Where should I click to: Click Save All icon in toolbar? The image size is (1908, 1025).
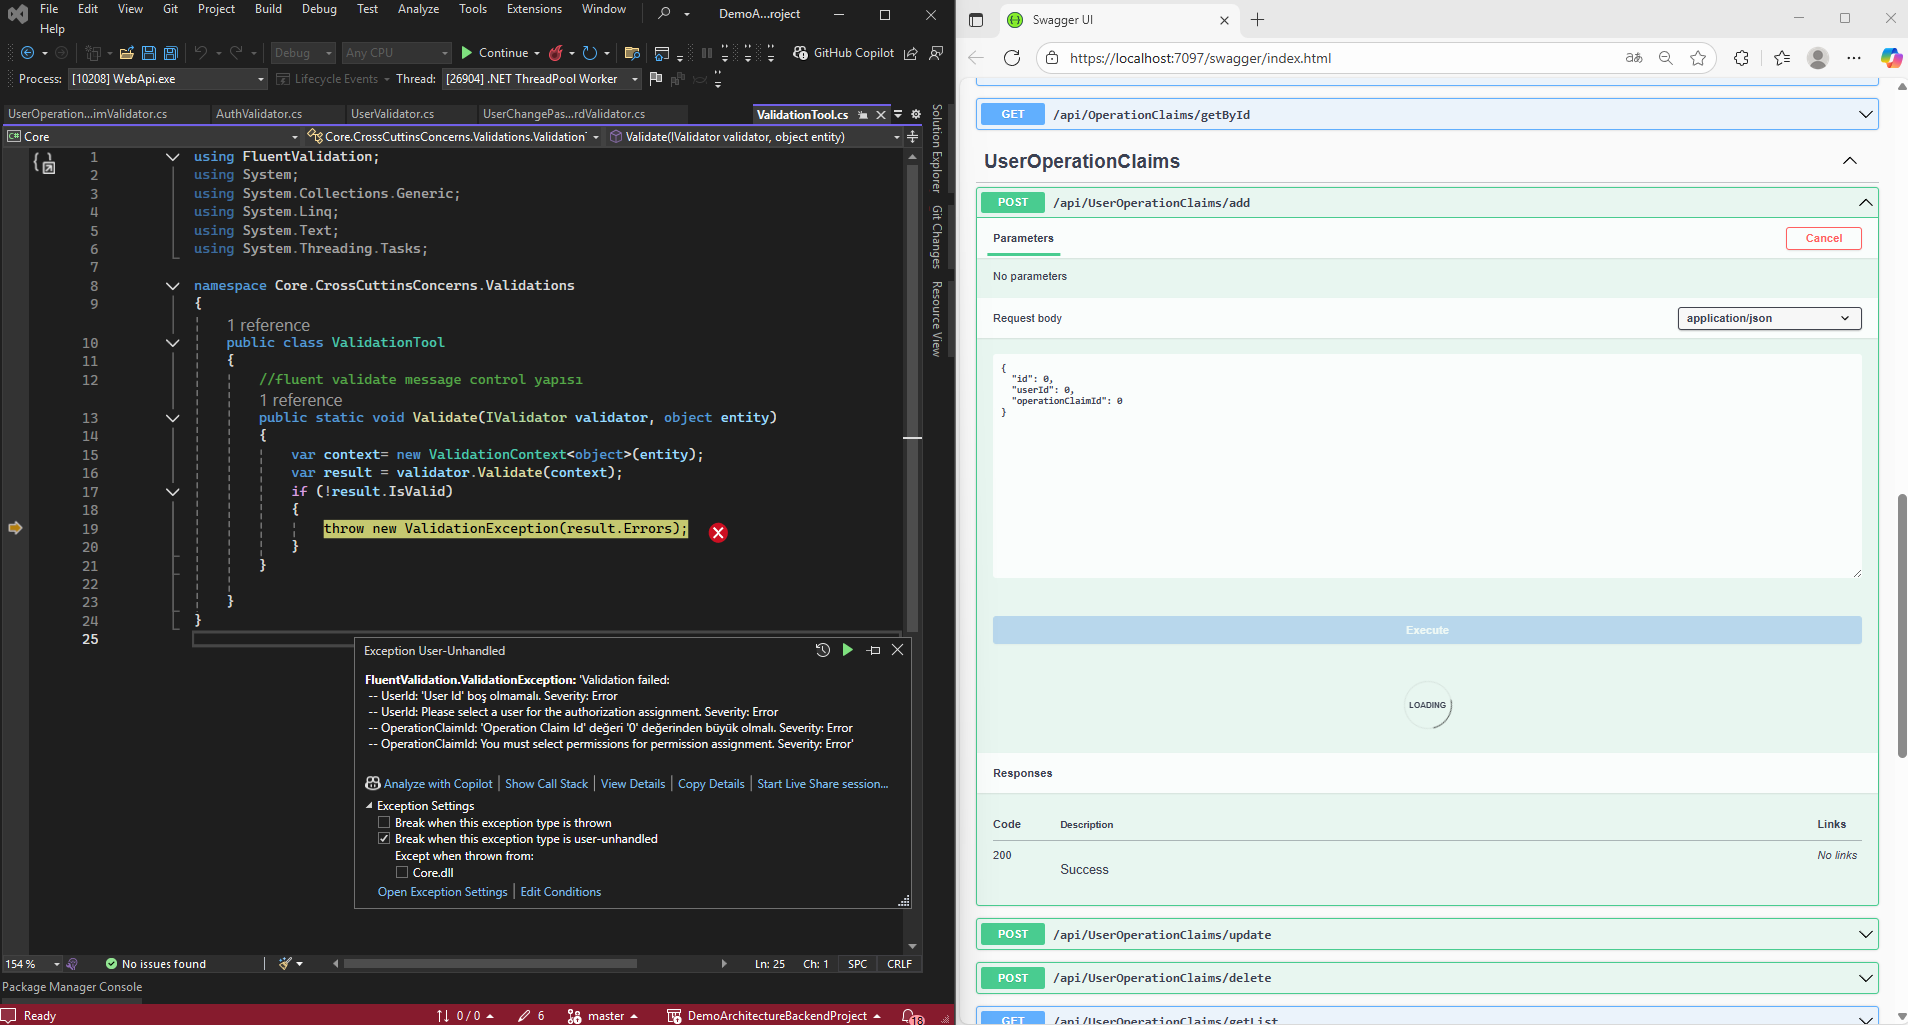pos(170,53)
